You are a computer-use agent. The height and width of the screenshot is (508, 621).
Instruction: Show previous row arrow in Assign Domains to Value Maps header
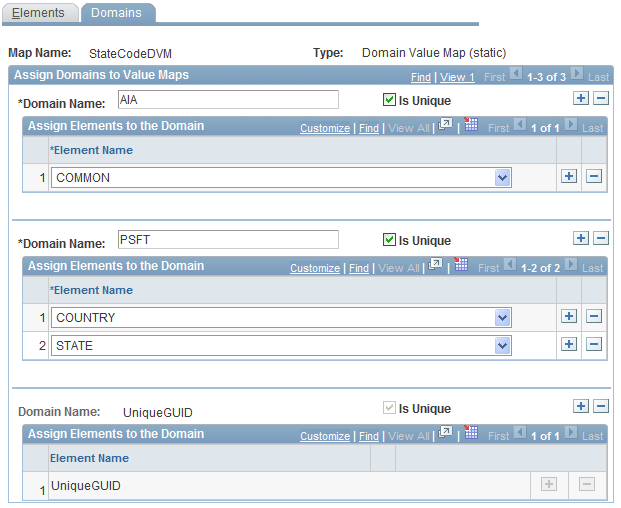click(x=516, y=74)
